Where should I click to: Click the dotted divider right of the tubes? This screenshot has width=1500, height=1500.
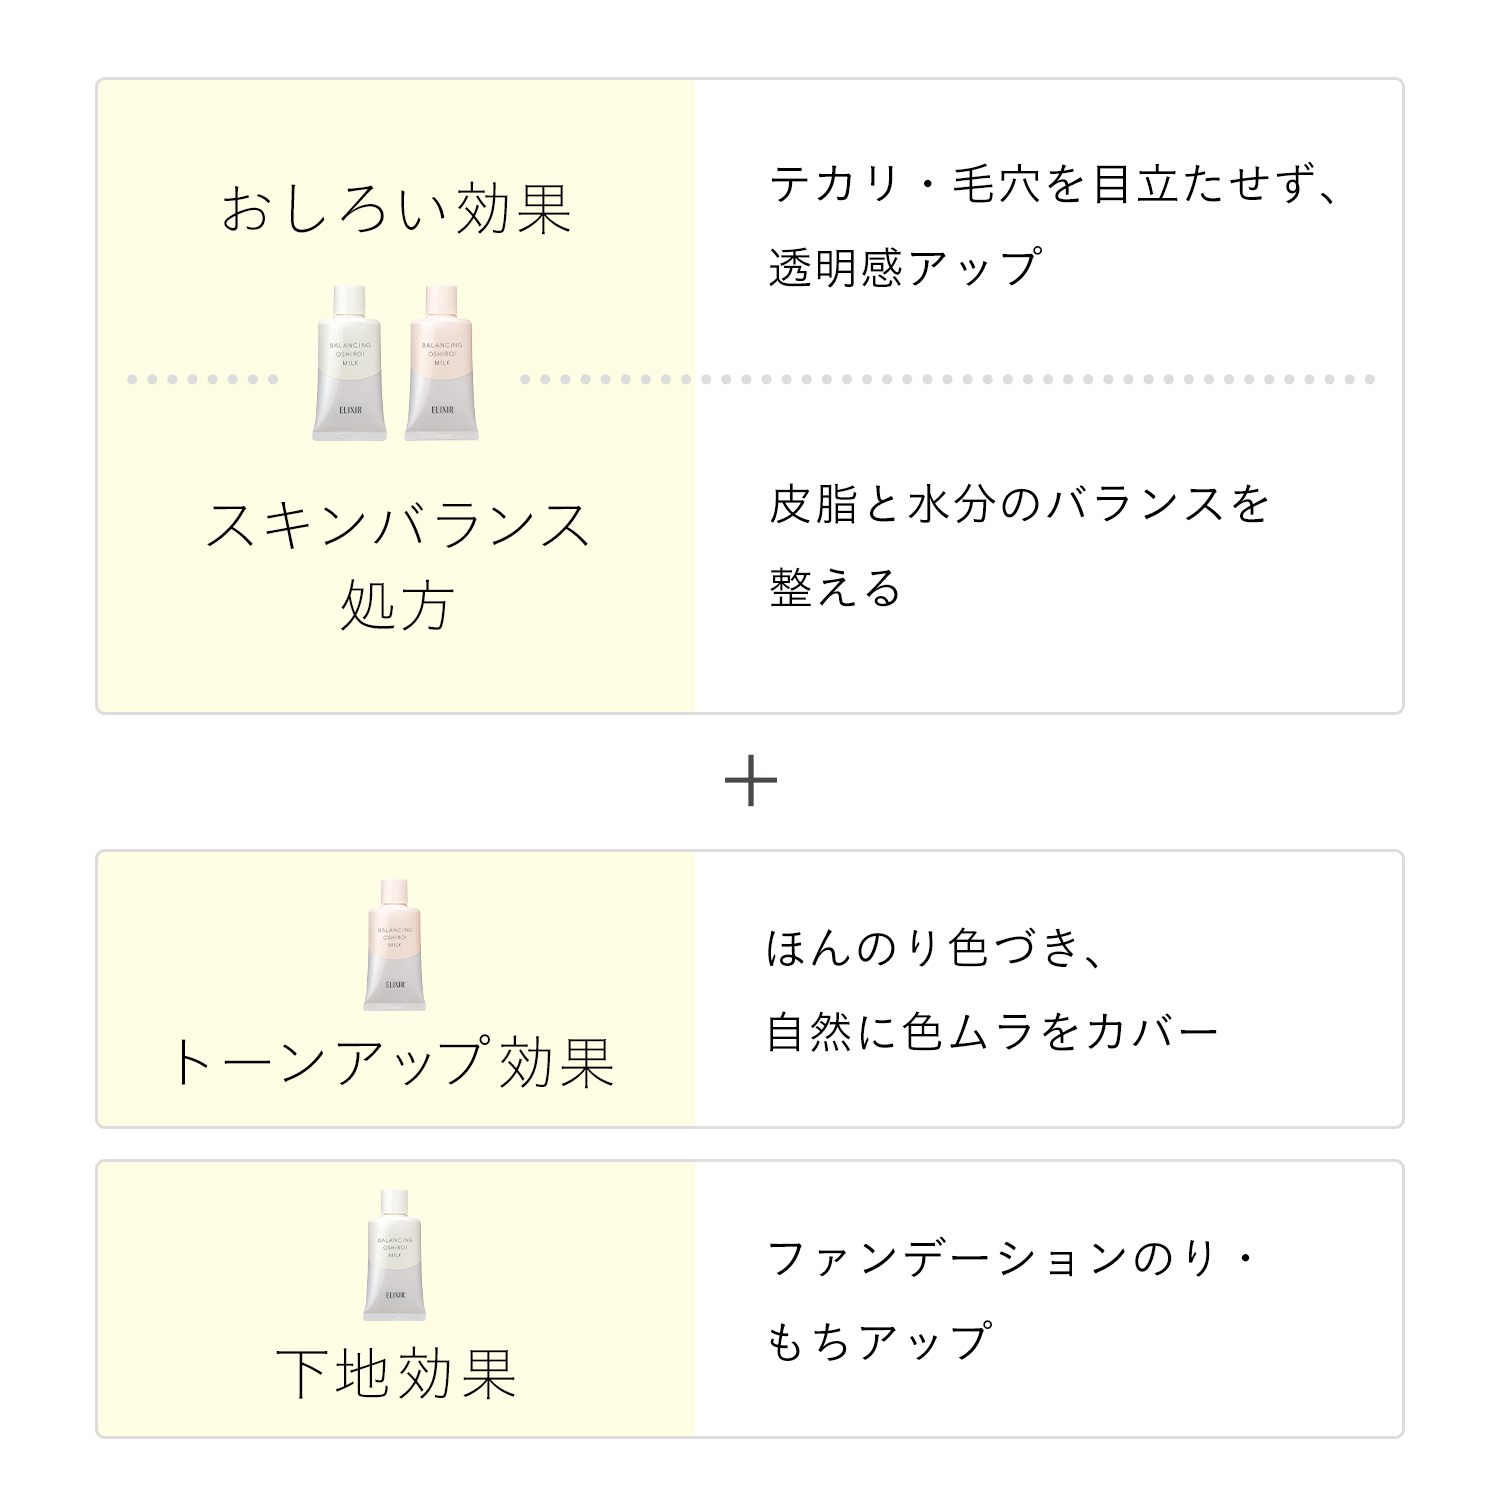click(x=946, y=380)
